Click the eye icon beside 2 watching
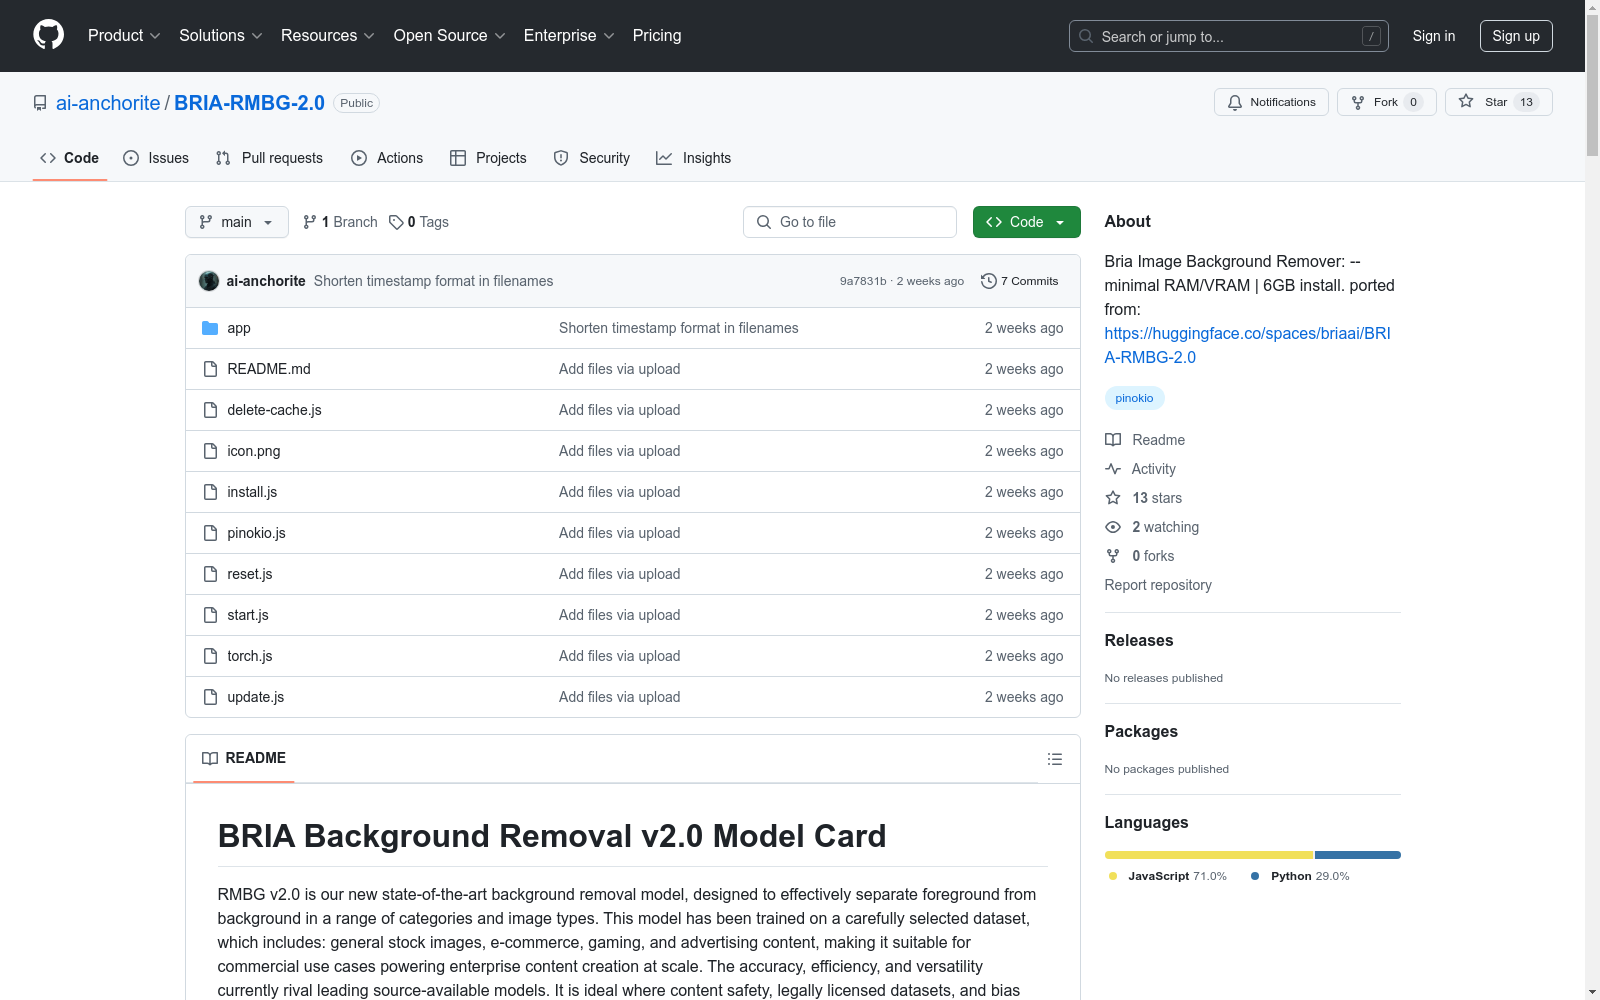 (x=1113, y=527)
